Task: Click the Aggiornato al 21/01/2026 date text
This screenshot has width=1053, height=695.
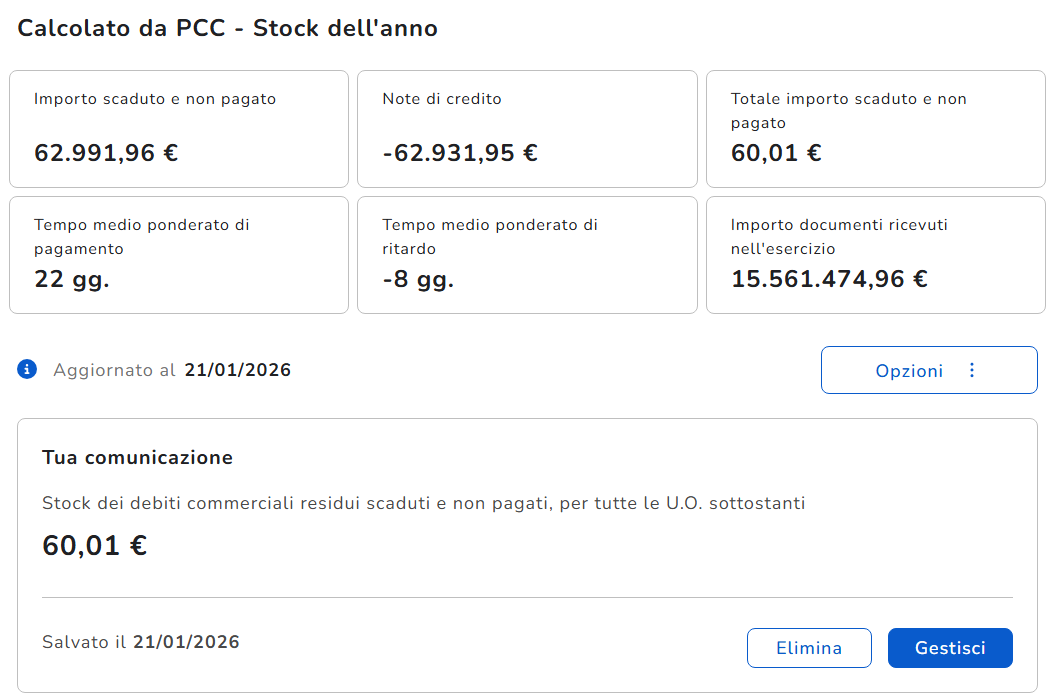Action: click(x=237, y=370)
